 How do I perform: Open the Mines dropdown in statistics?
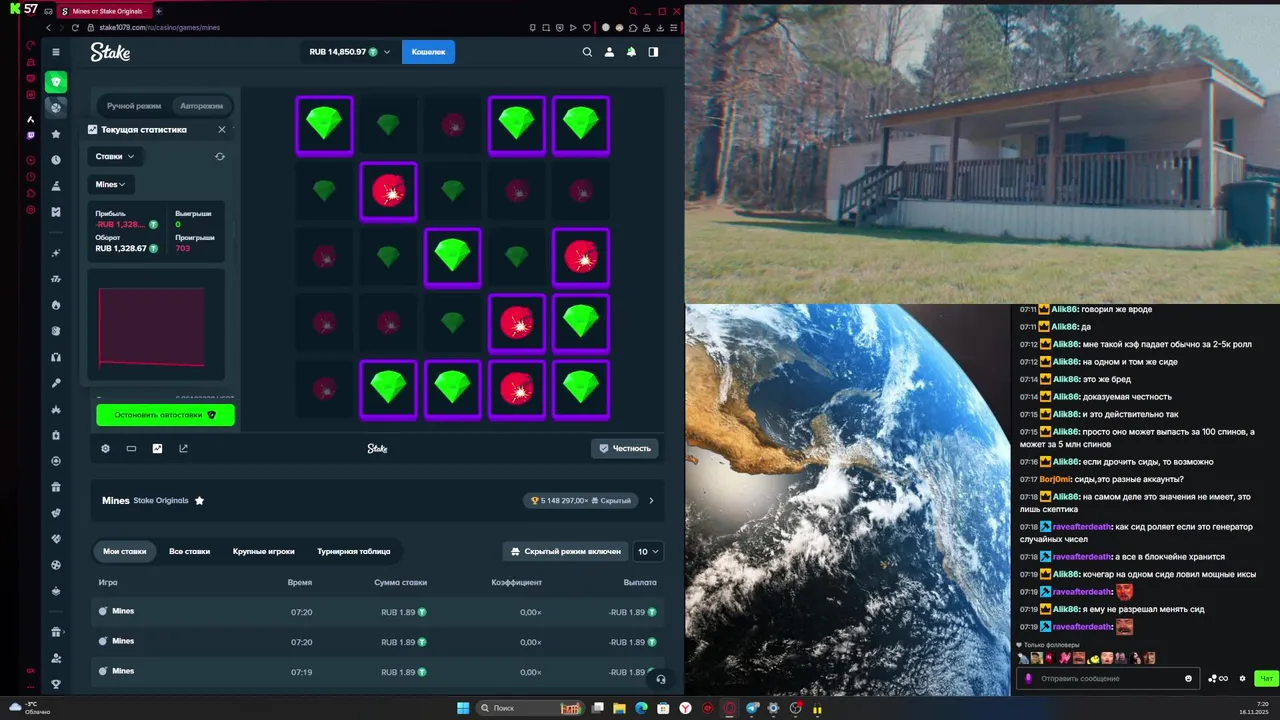pyautogui.click(x=111, y=184)
